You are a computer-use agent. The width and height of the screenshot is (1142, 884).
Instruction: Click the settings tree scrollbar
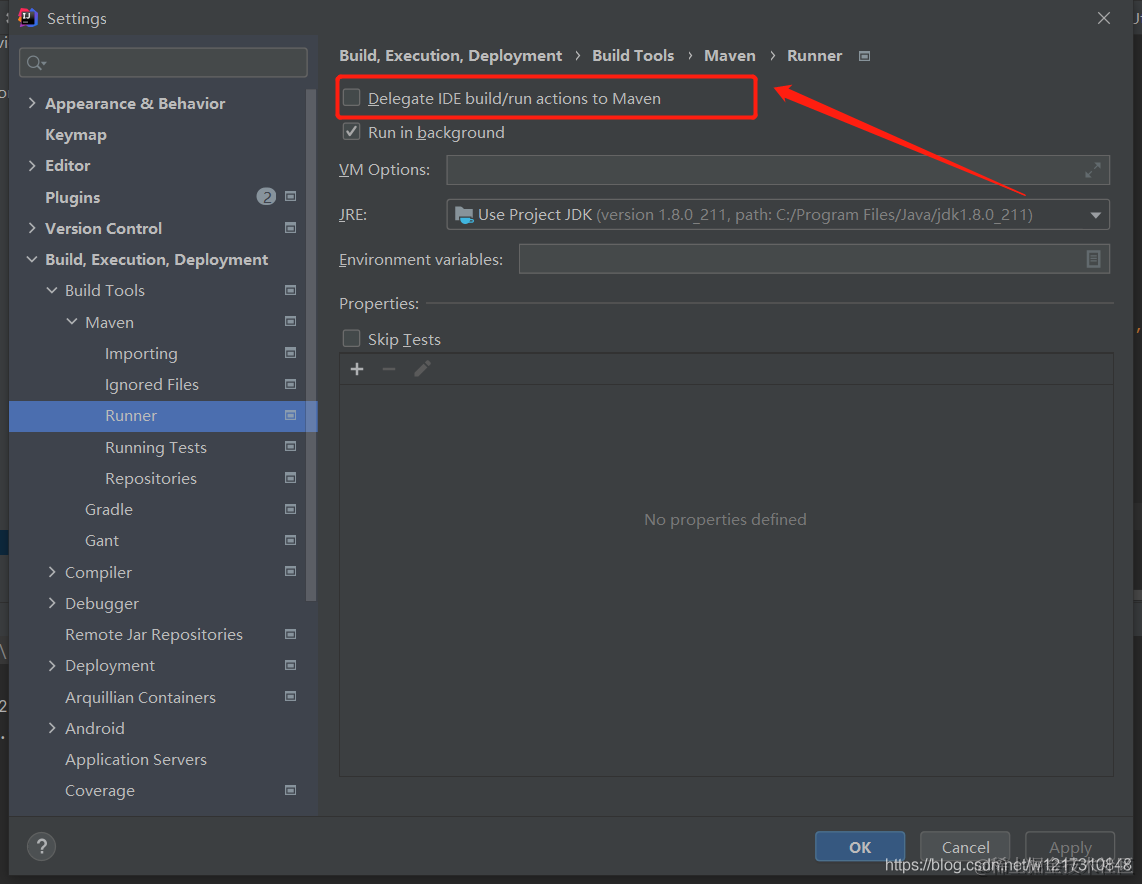tap(311, 345)
